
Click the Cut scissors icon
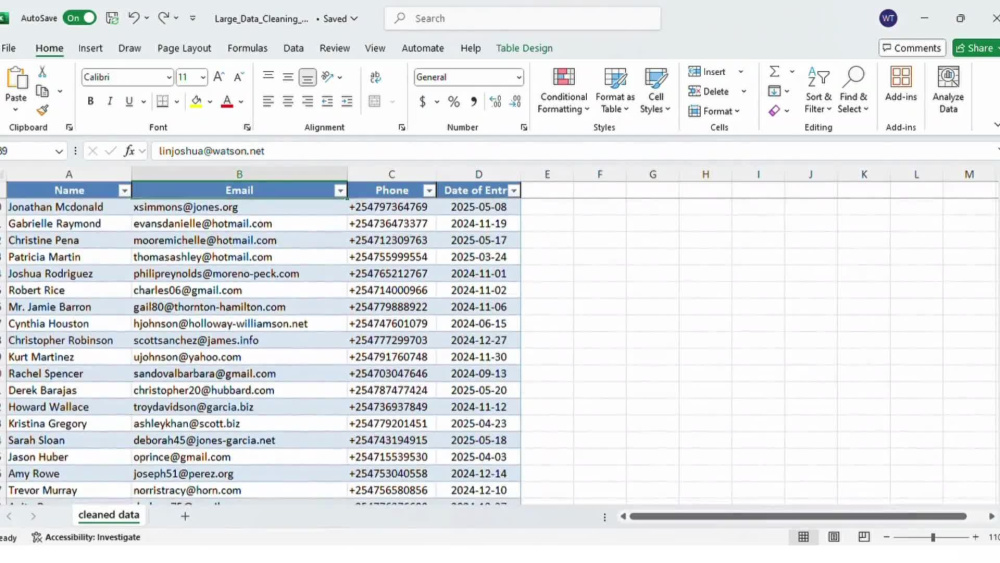(x=42, y=72)
